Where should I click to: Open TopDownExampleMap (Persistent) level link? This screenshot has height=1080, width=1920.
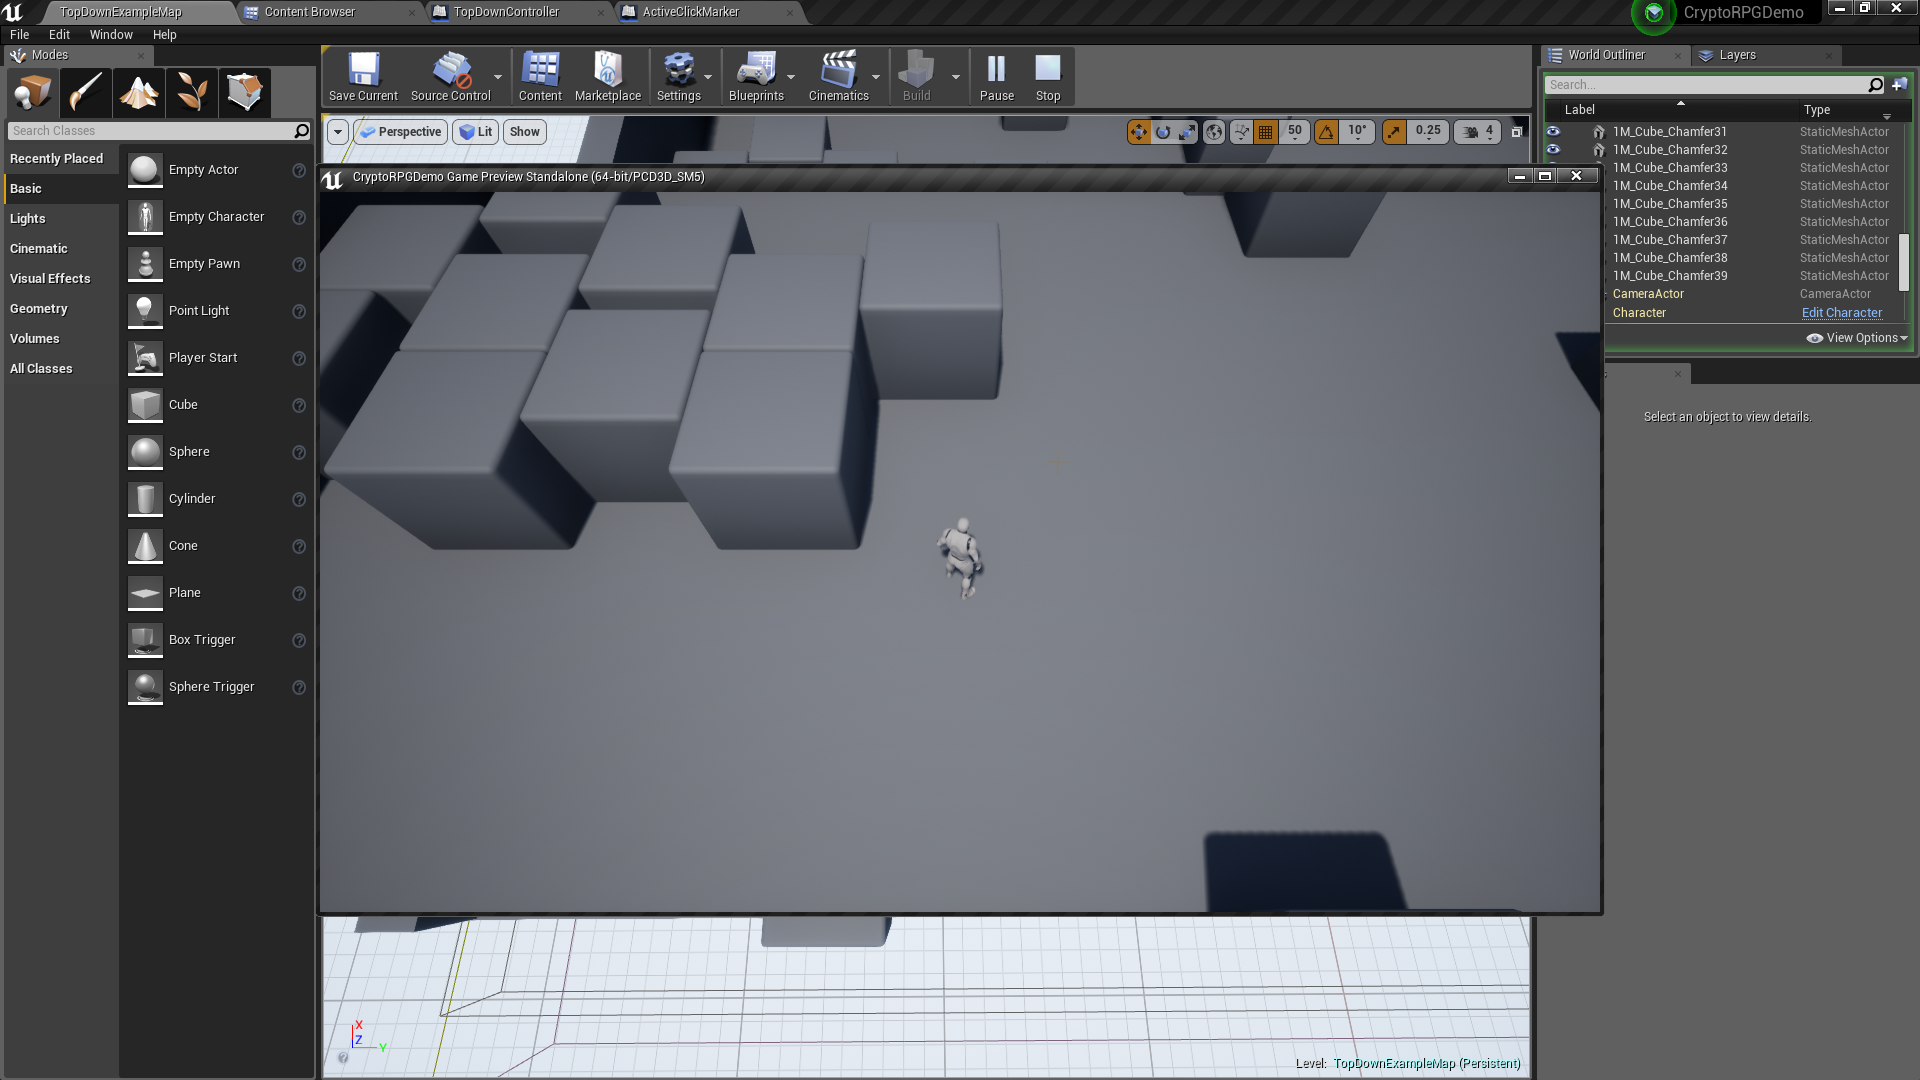tap(1427, 1063)
